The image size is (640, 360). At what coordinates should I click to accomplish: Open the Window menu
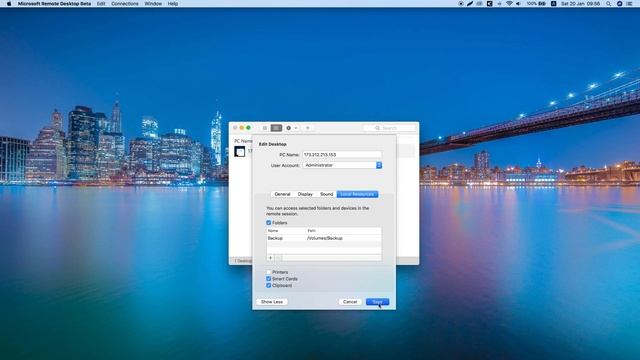click(153, 4)
